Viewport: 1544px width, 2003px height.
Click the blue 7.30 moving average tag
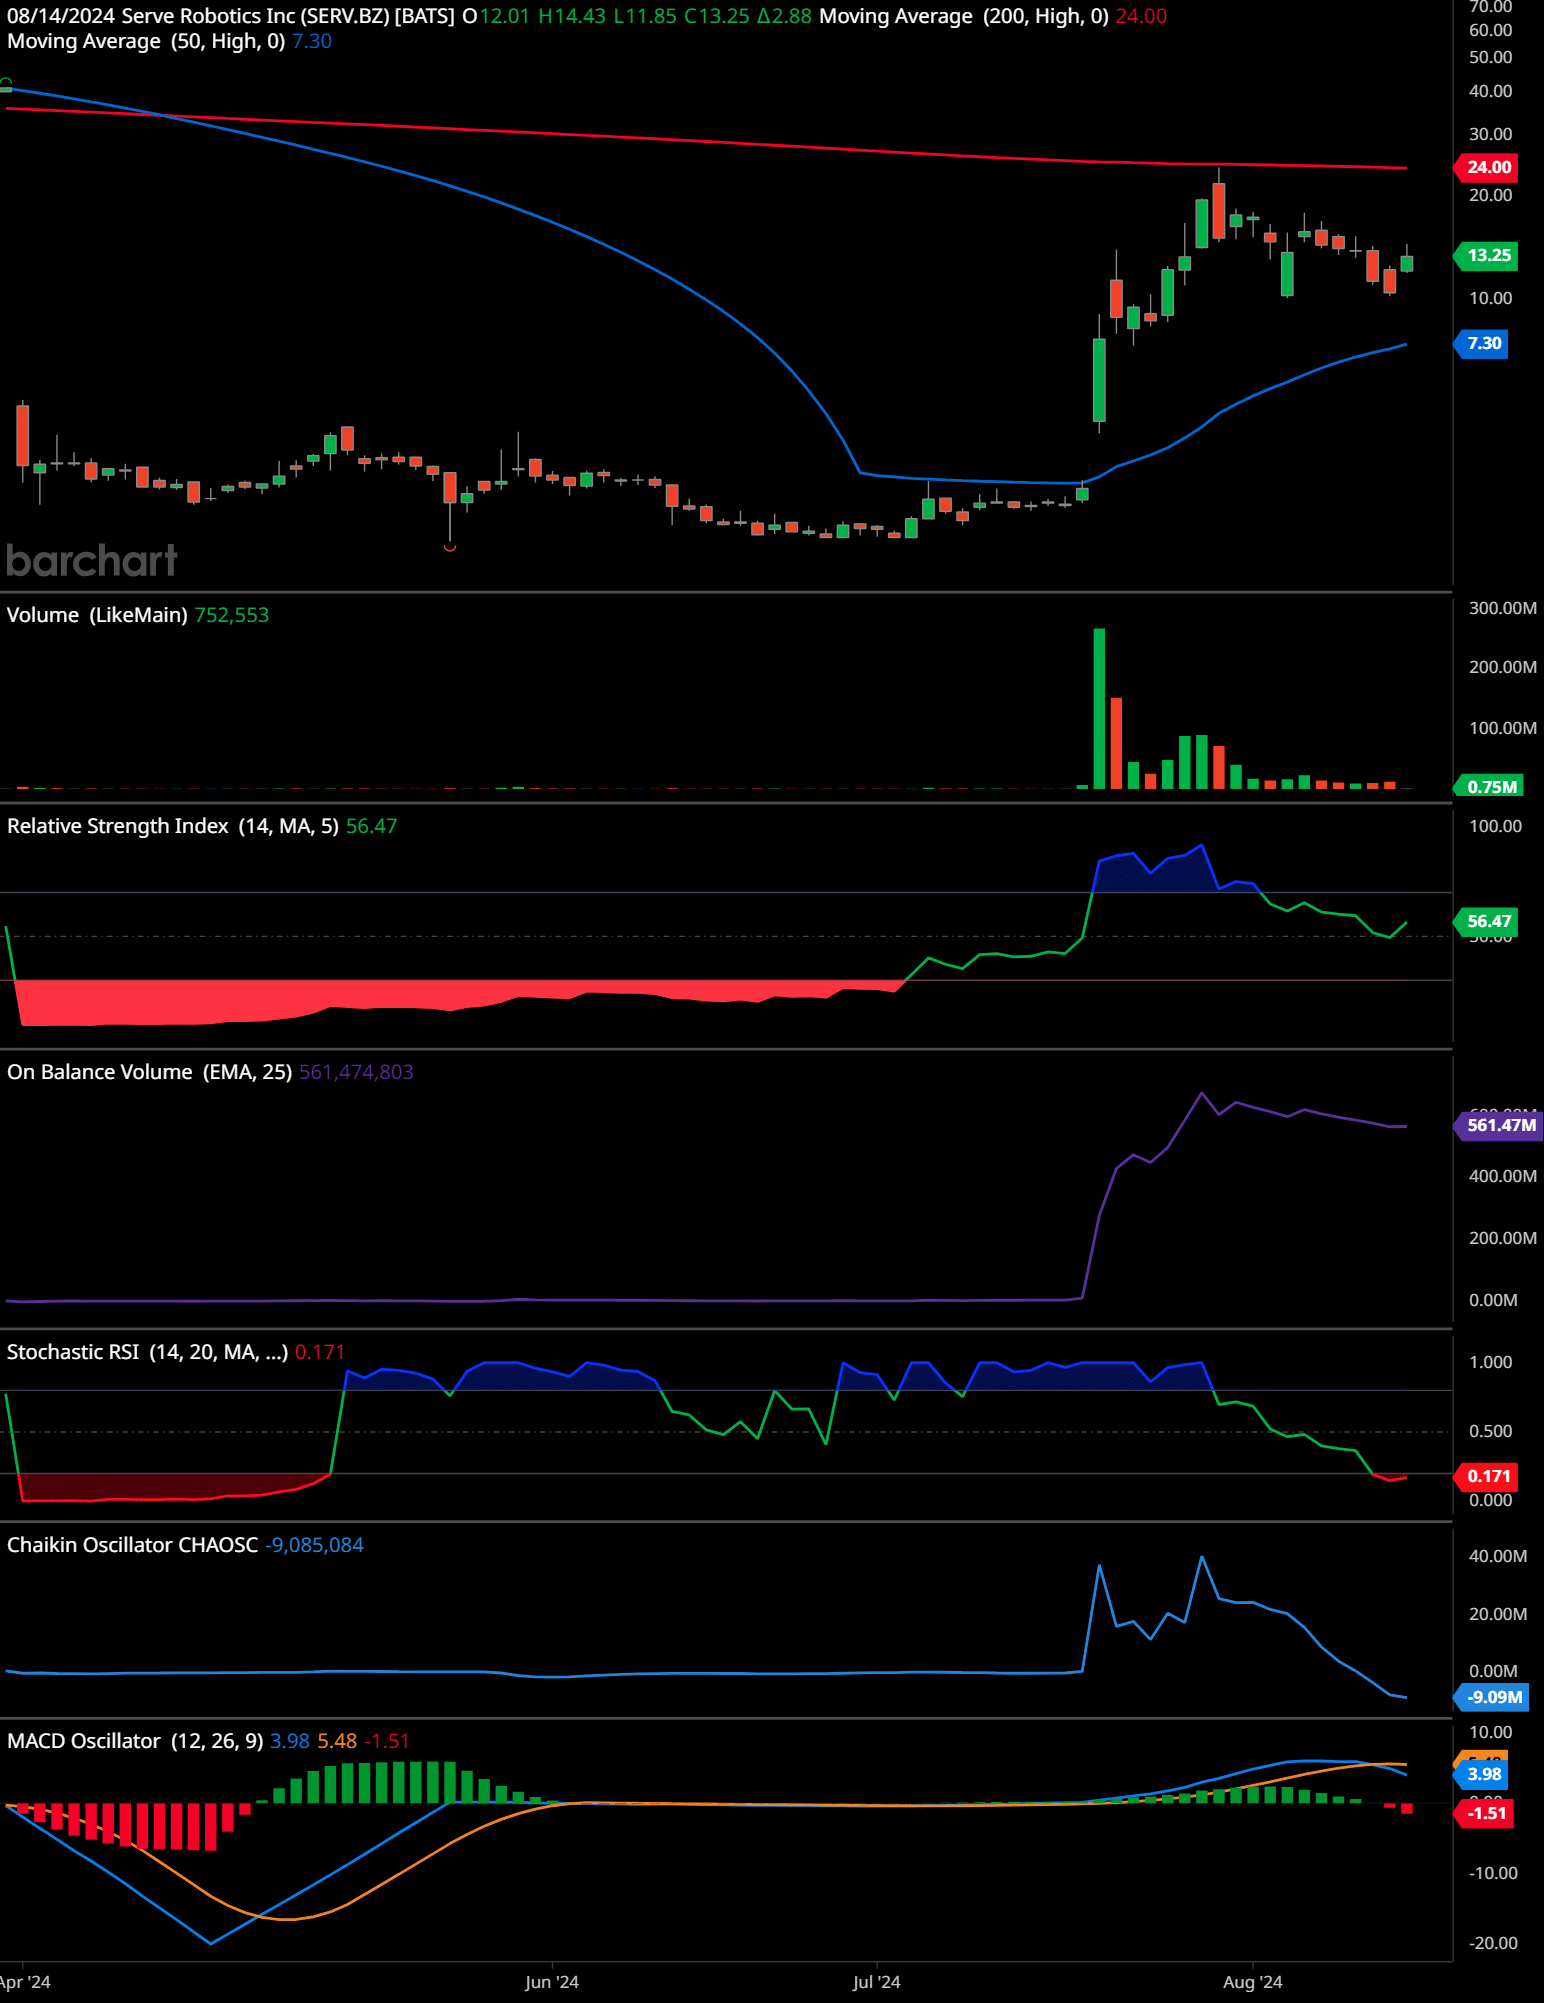[1481, 344]
